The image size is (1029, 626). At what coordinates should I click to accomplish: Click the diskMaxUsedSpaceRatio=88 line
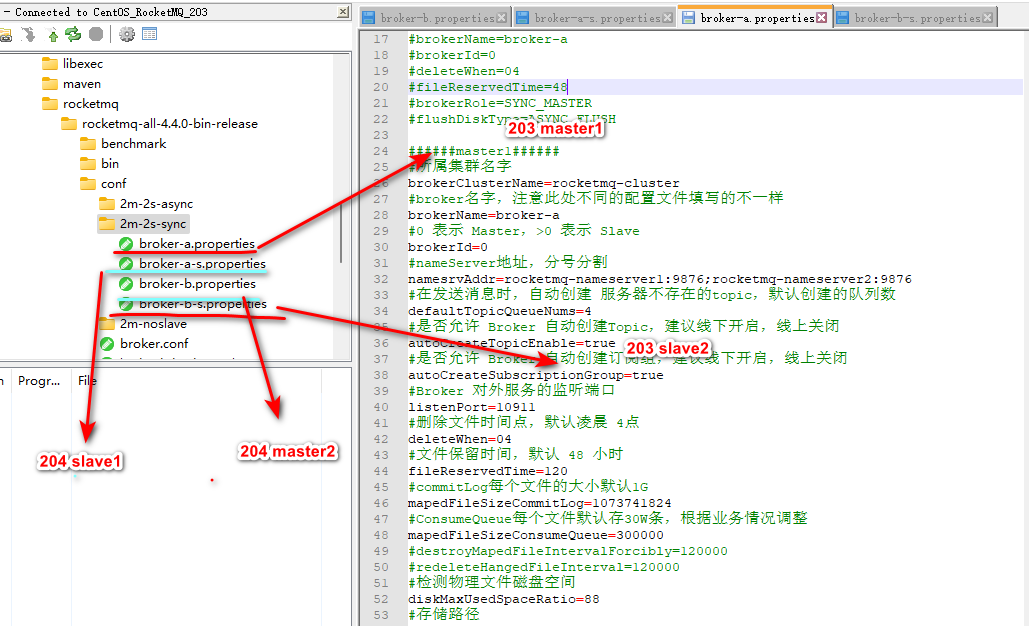tap(503, 599)
